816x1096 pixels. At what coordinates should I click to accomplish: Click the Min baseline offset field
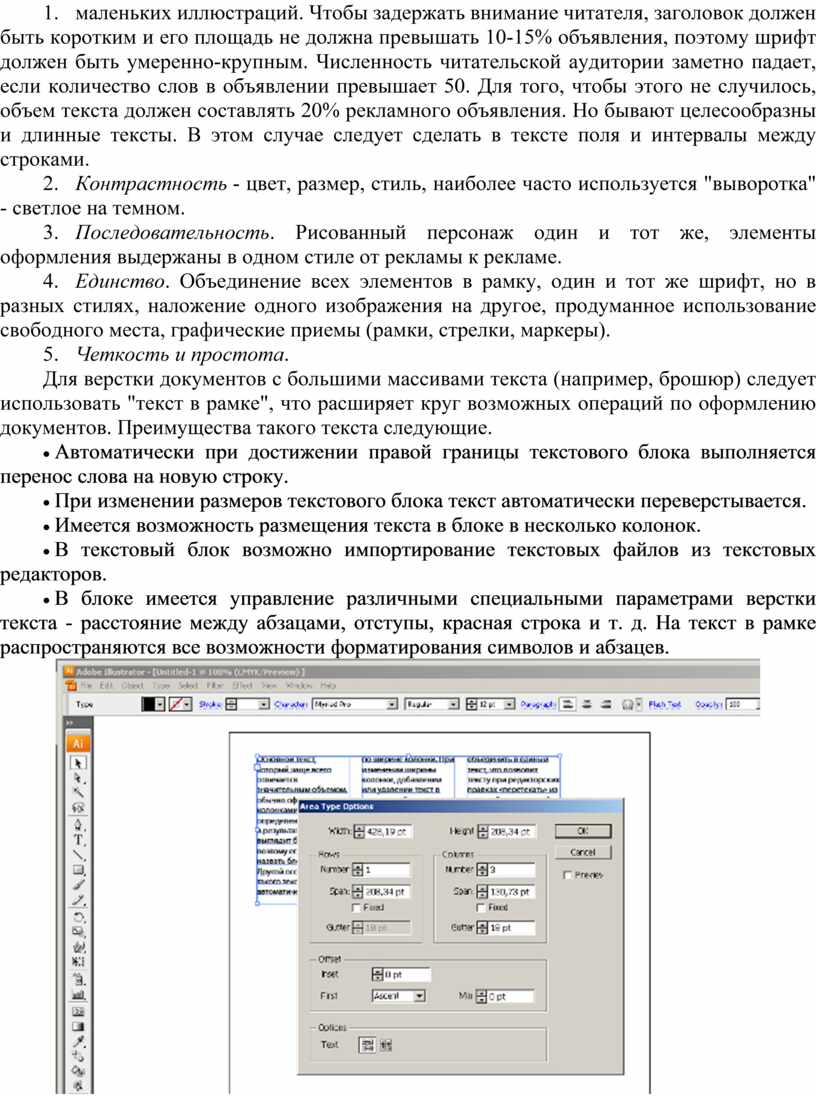tap(510, 996)
